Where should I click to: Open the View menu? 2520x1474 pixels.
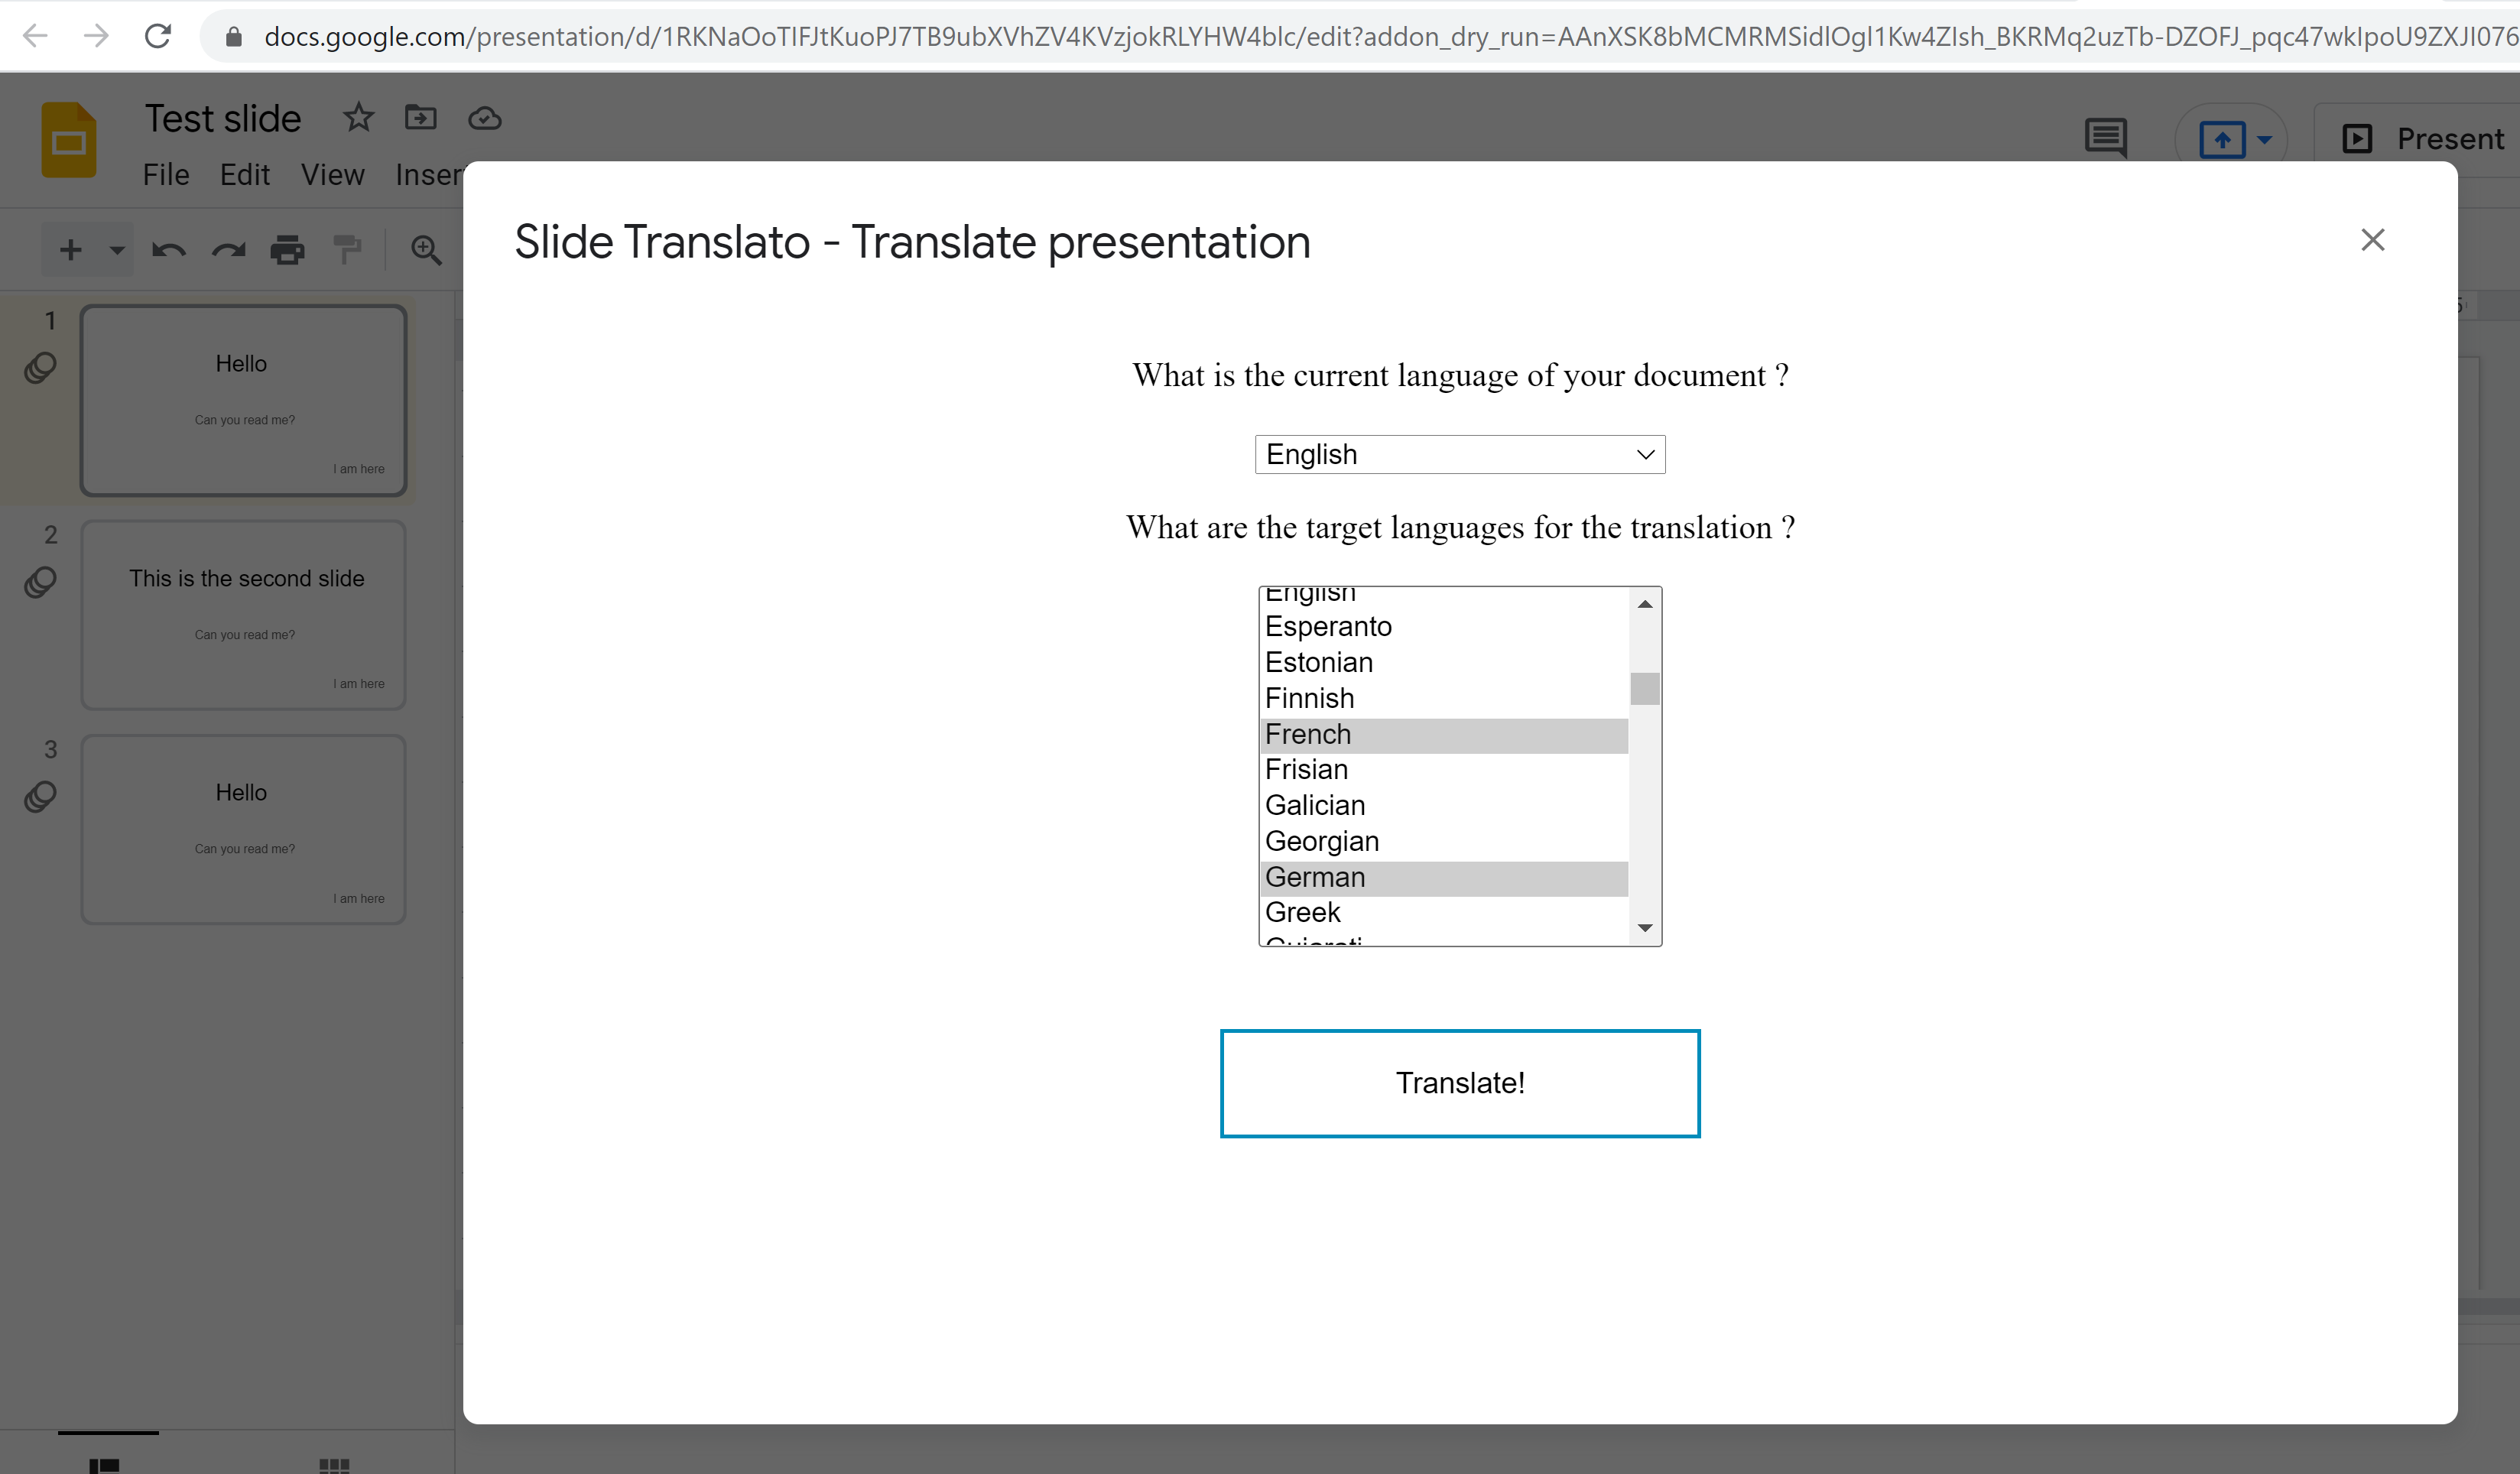(x=332, y=174)
